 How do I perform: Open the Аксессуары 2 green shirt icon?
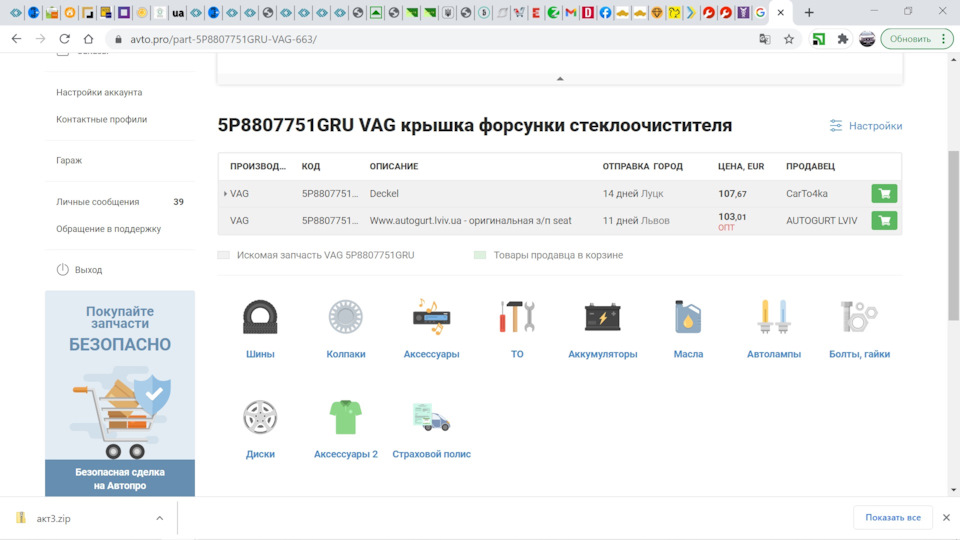[345, 418]
